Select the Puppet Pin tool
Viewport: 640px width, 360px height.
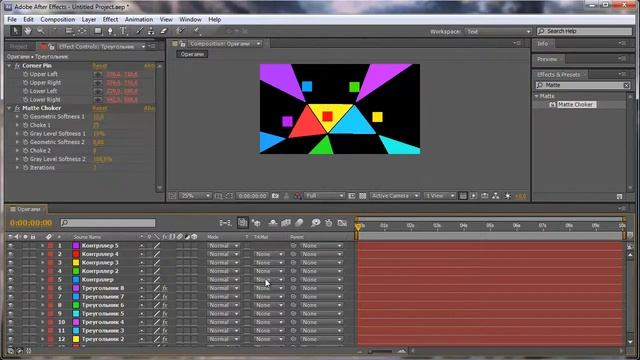pos(196,31)
